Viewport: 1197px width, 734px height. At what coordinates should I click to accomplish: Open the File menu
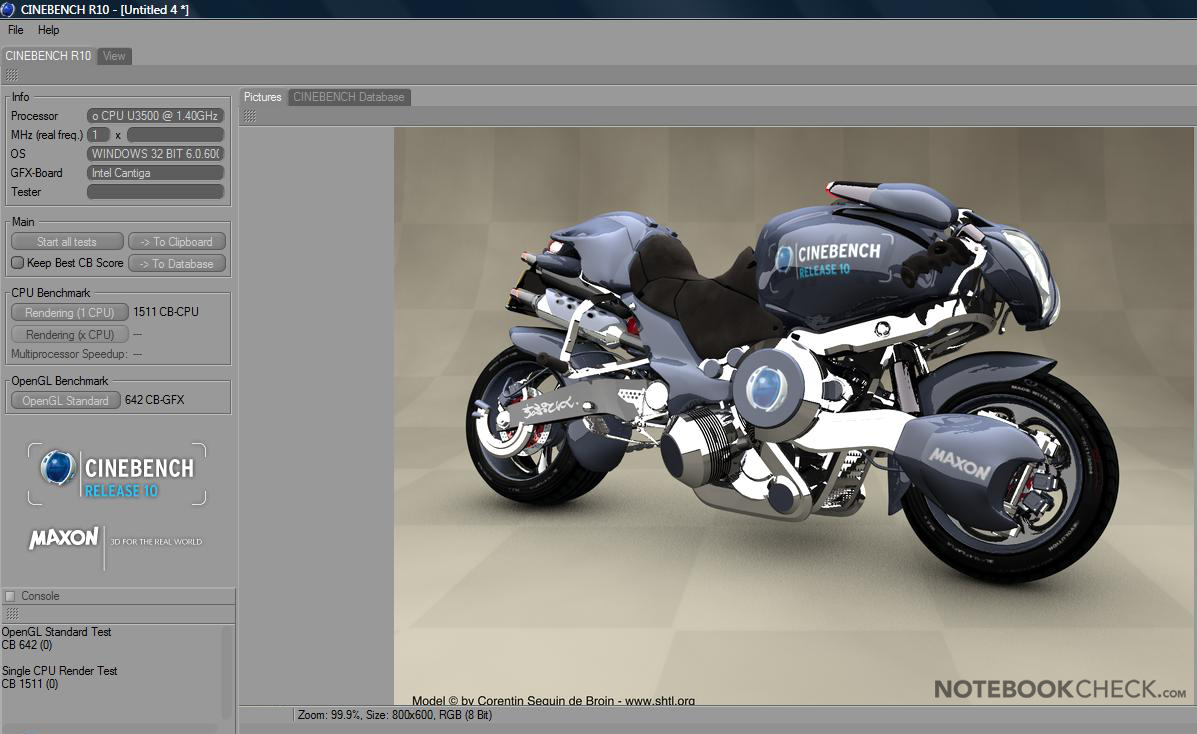pos(15,30)
